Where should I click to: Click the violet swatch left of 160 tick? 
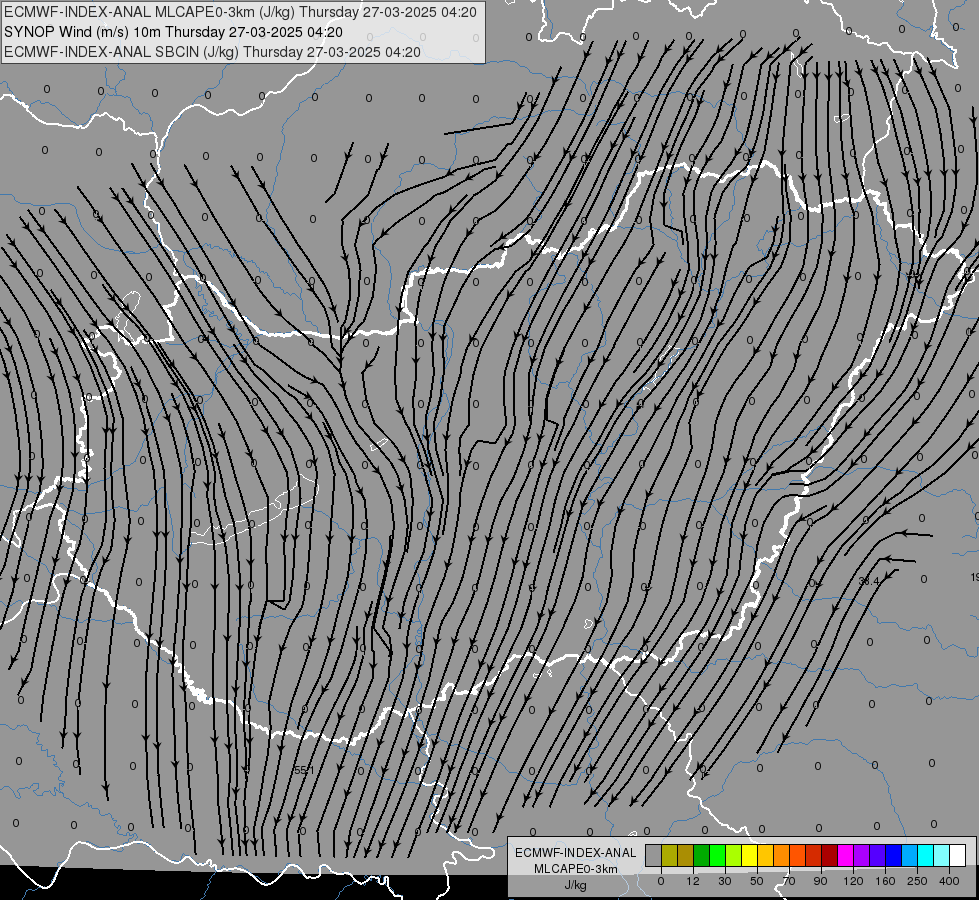[x=878, y=855]
